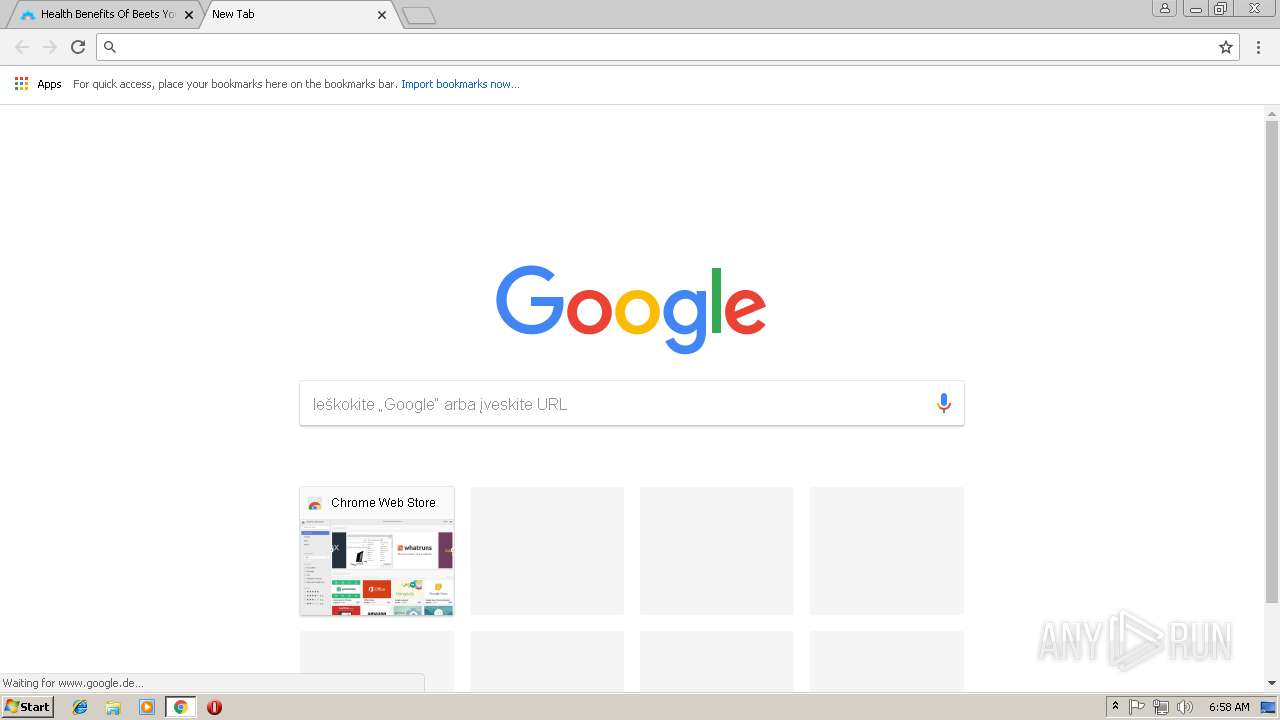
Task: Click the page vertical scrollbar down arrow
Action: (1272, 682)
